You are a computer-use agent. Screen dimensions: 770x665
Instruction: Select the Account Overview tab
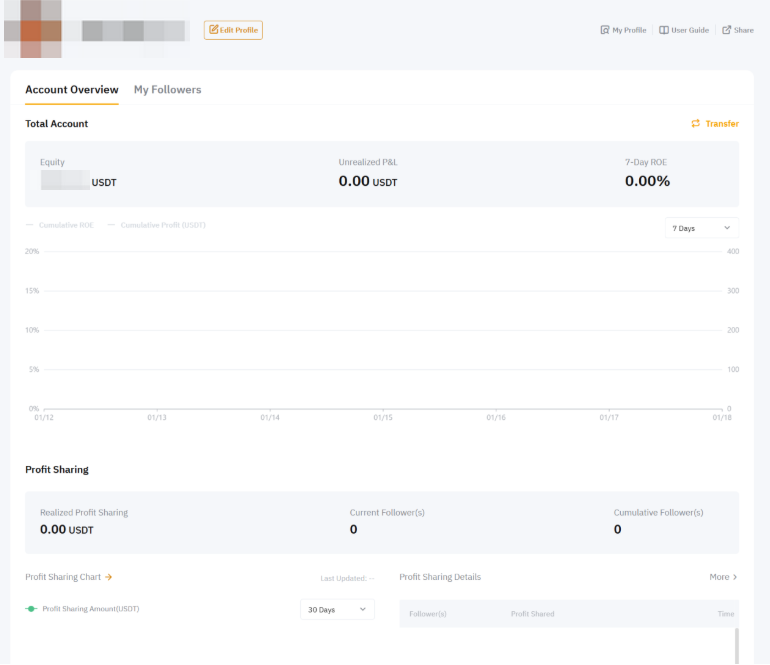(71, 90)
